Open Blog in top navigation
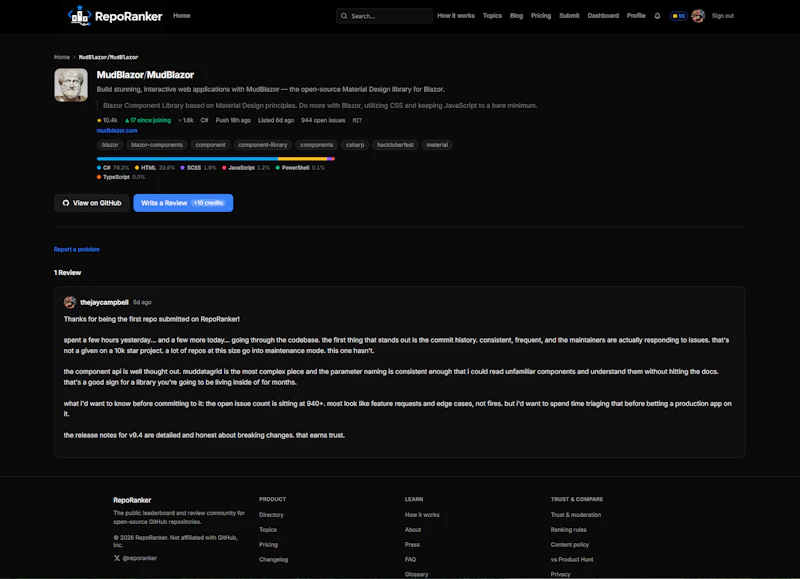 click(516, 16)
